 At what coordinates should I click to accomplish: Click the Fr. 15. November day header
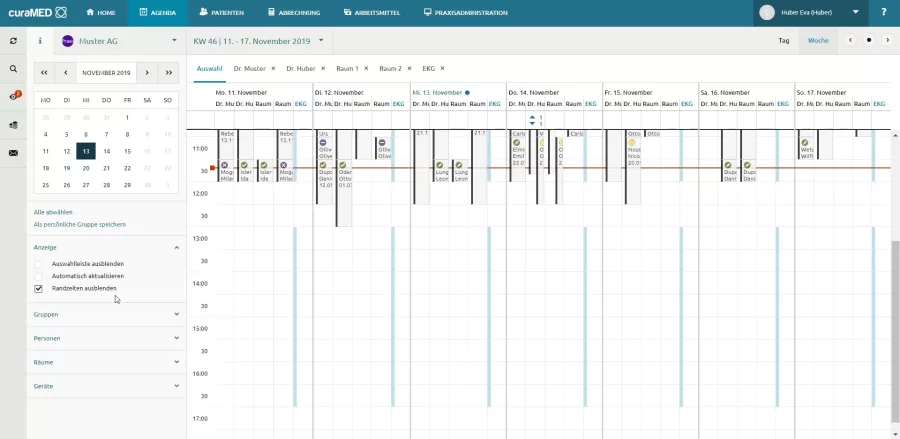[630, 92]
